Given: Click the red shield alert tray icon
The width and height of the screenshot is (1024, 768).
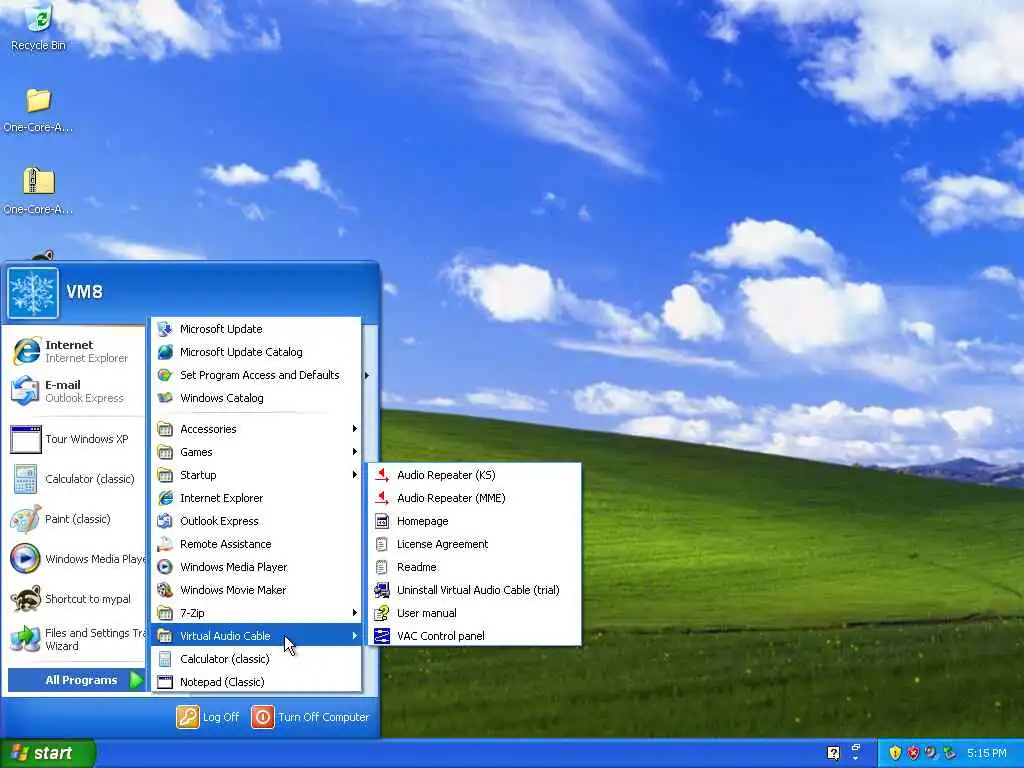Looking at the screenshot, I should click(913, 753).
